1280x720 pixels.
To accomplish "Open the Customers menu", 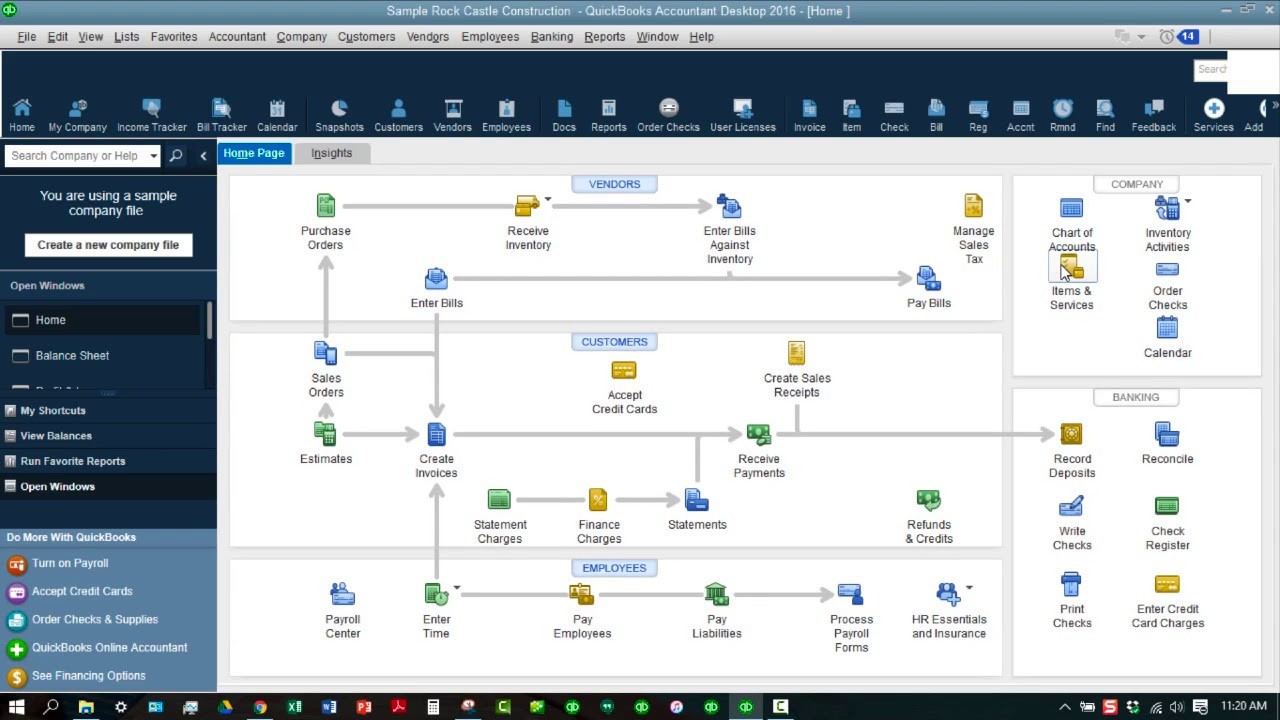I will [x=366, y=37].
